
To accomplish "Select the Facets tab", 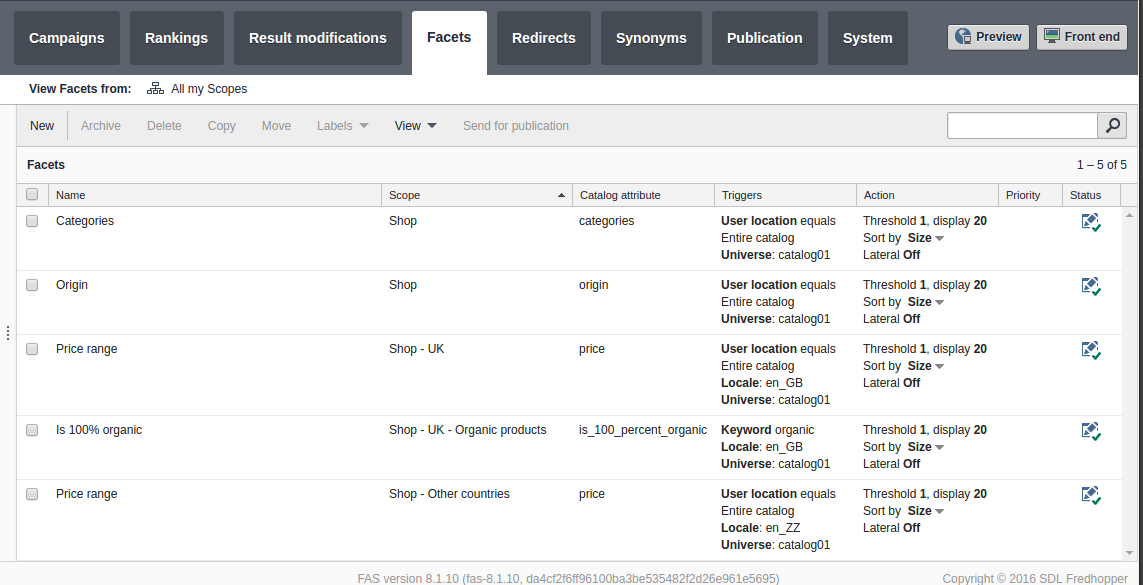I will 449,41.
